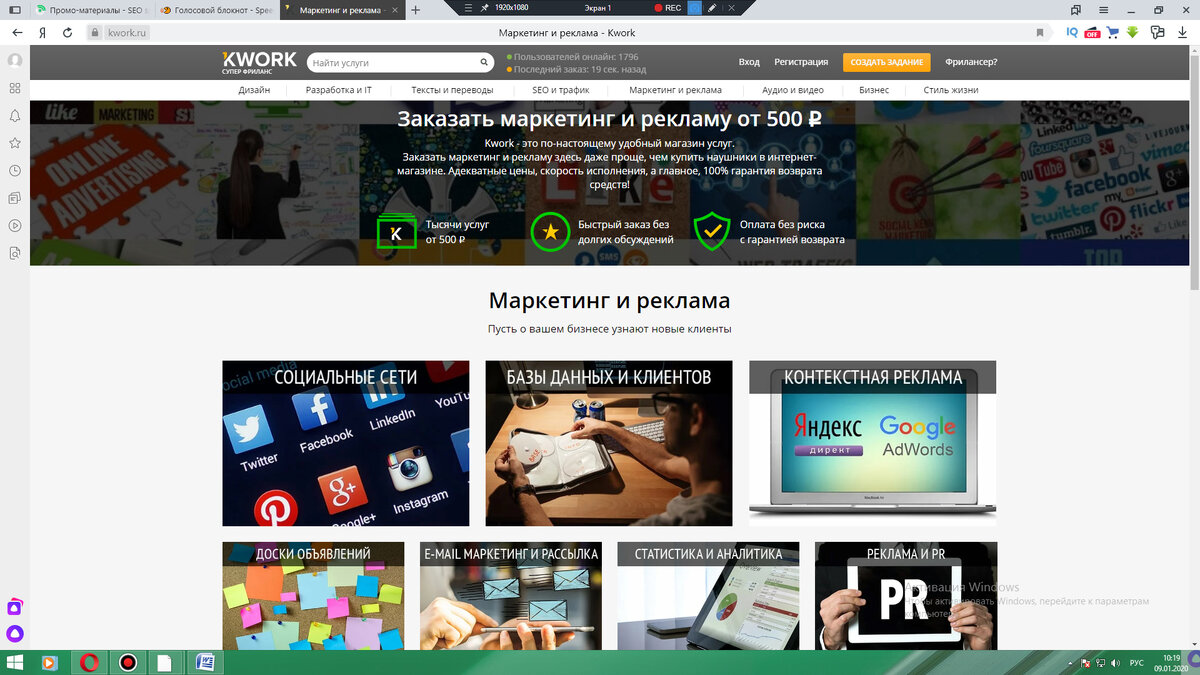Click the Kwork logo
Viewport: 1200px width, 675px height.
pos(259,62)
